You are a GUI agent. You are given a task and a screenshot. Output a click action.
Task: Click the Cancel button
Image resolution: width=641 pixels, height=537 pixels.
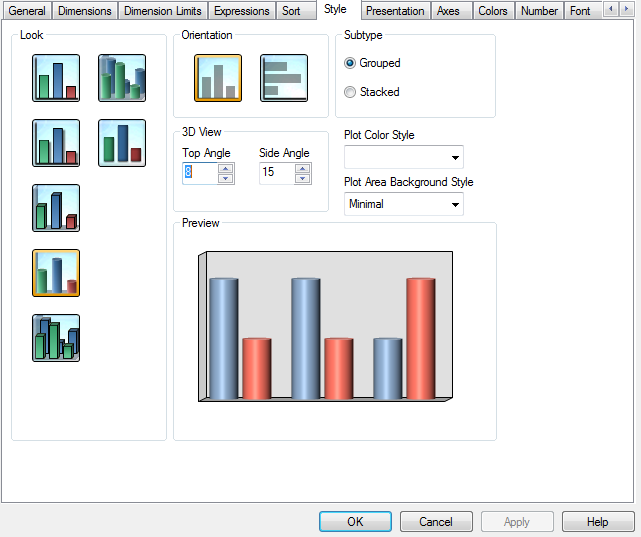(436, 521)
